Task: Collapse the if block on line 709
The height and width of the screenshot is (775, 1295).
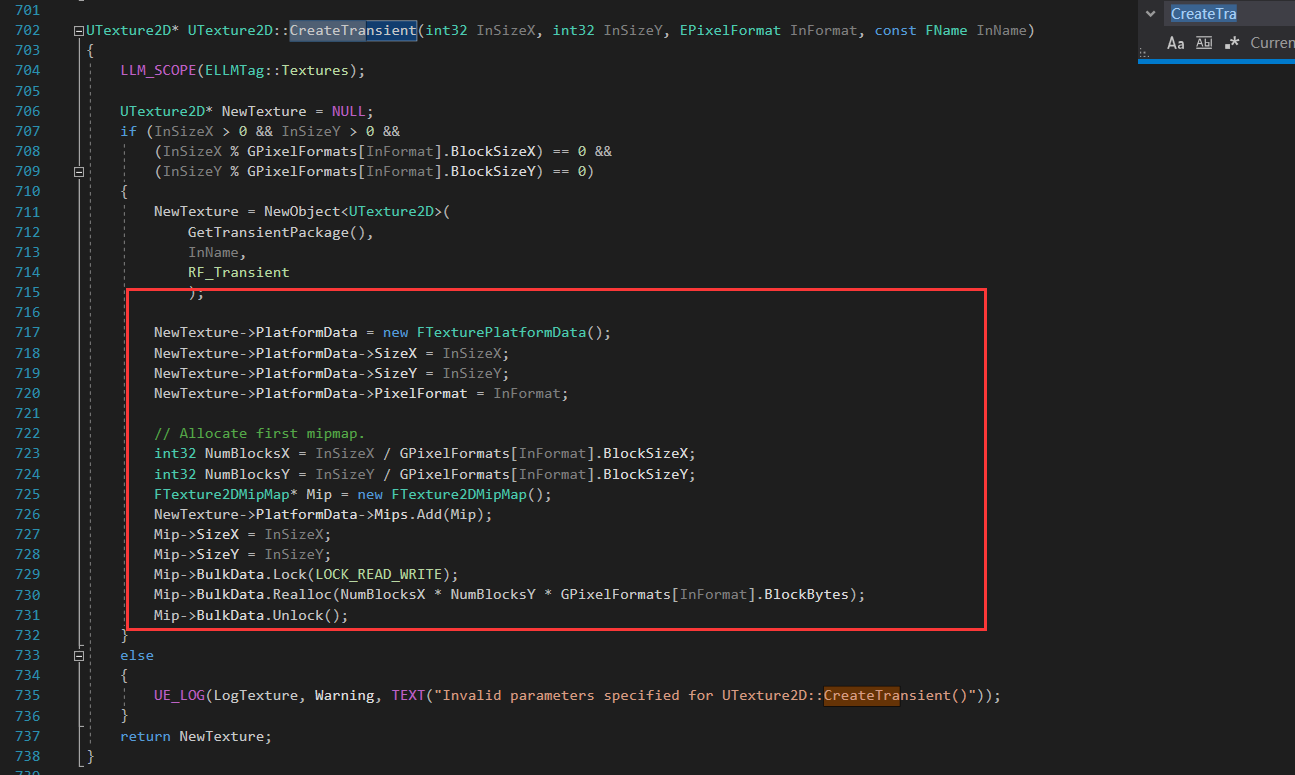Action: coord(78,171)
